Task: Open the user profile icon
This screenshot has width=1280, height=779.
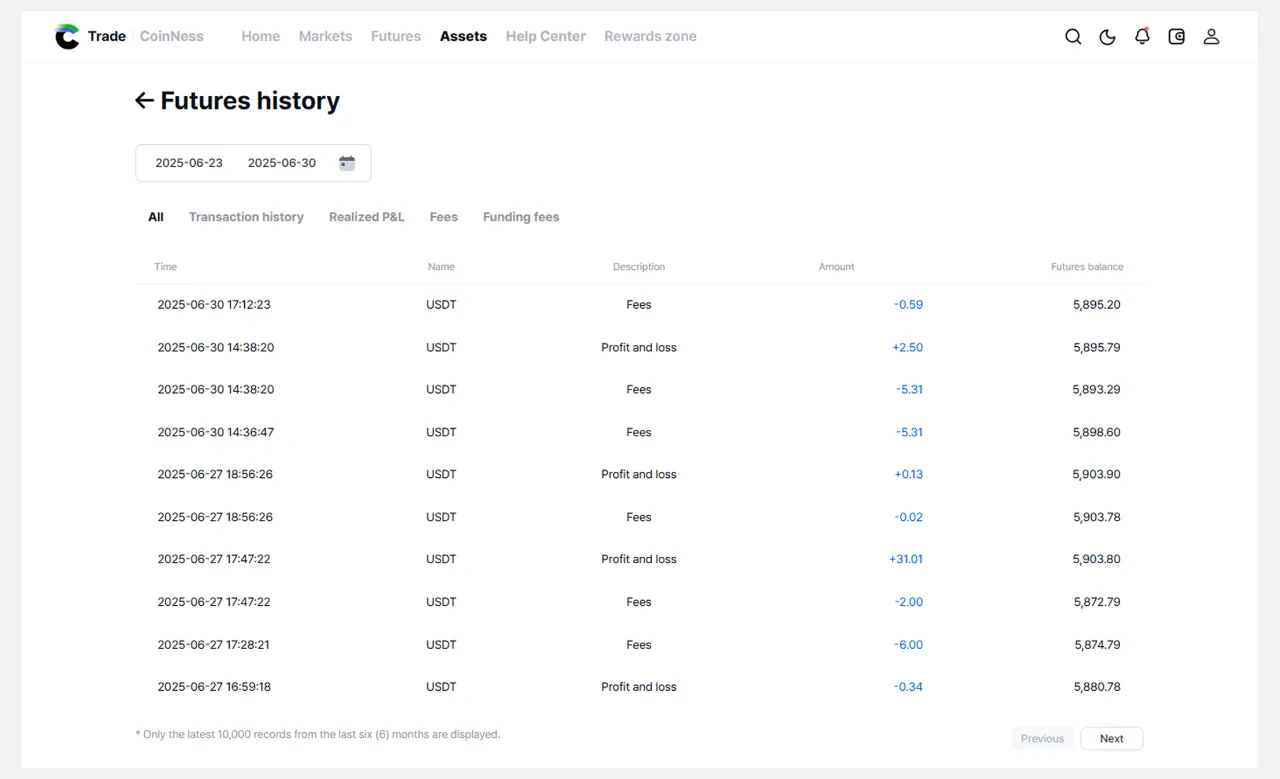Action: coord(1211,37)
